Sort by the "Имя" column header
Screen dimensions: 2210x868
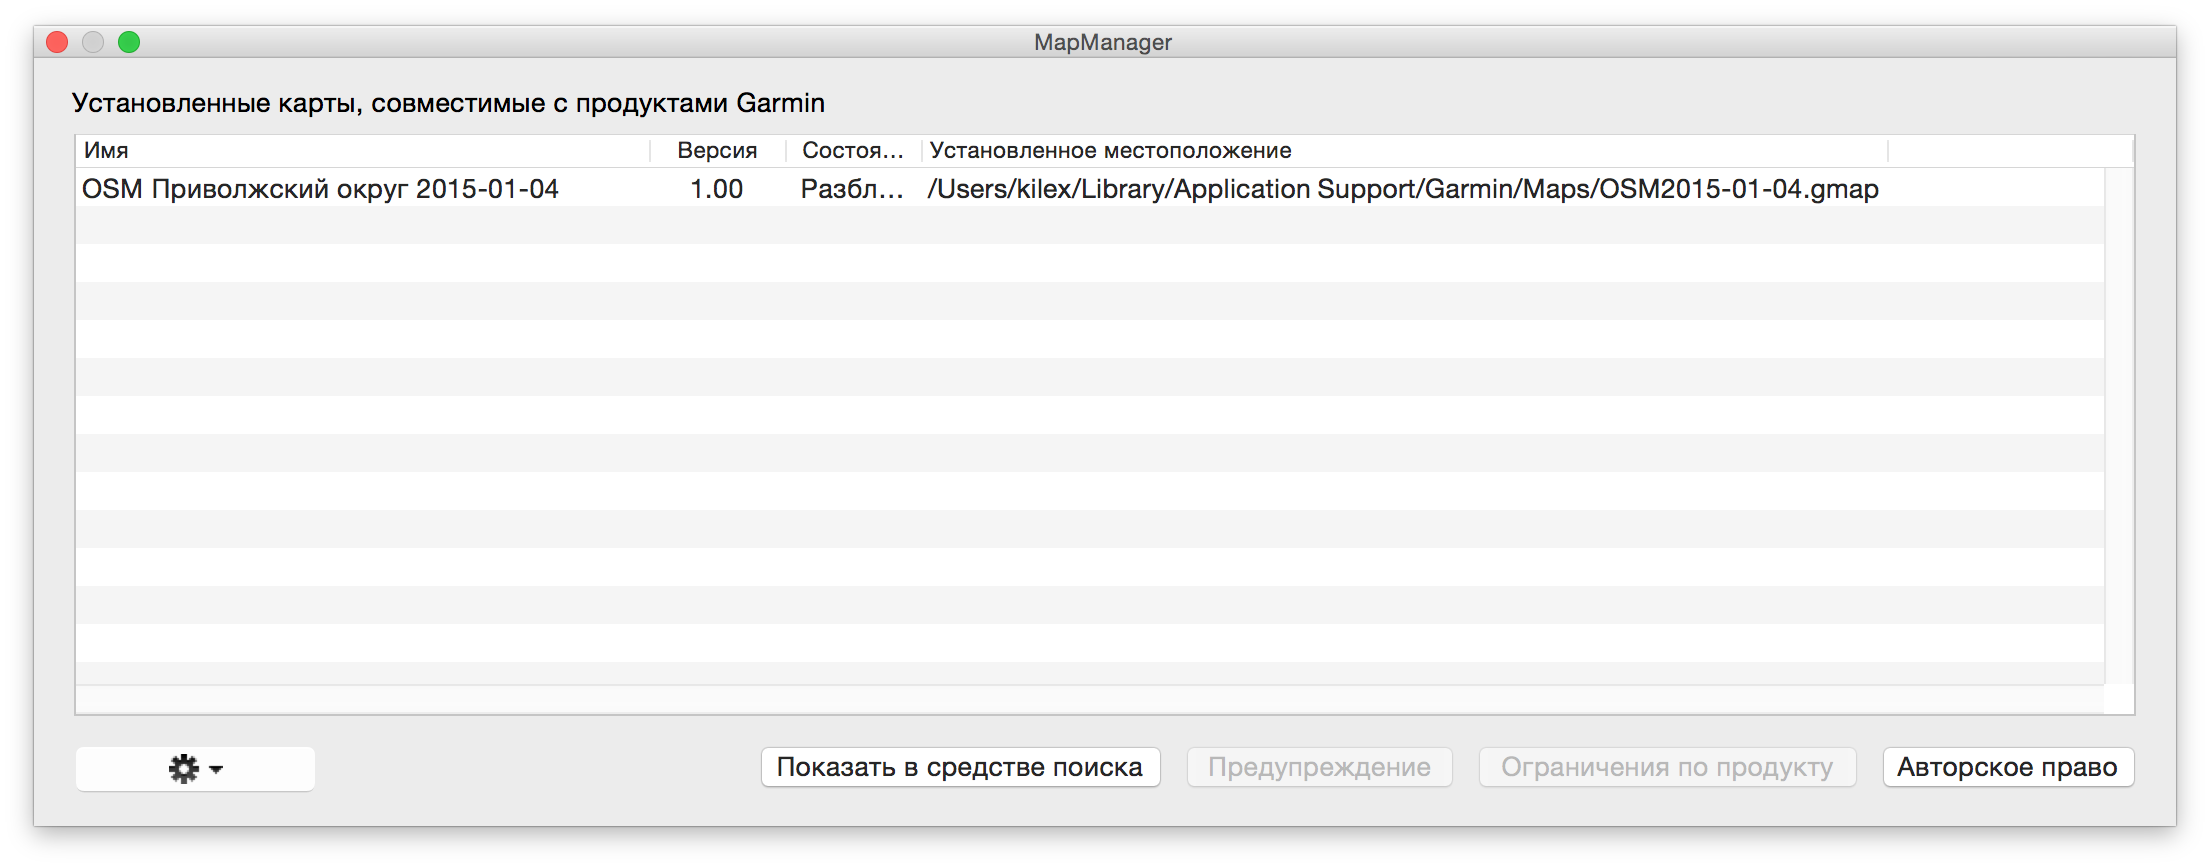tap(363, 150)
